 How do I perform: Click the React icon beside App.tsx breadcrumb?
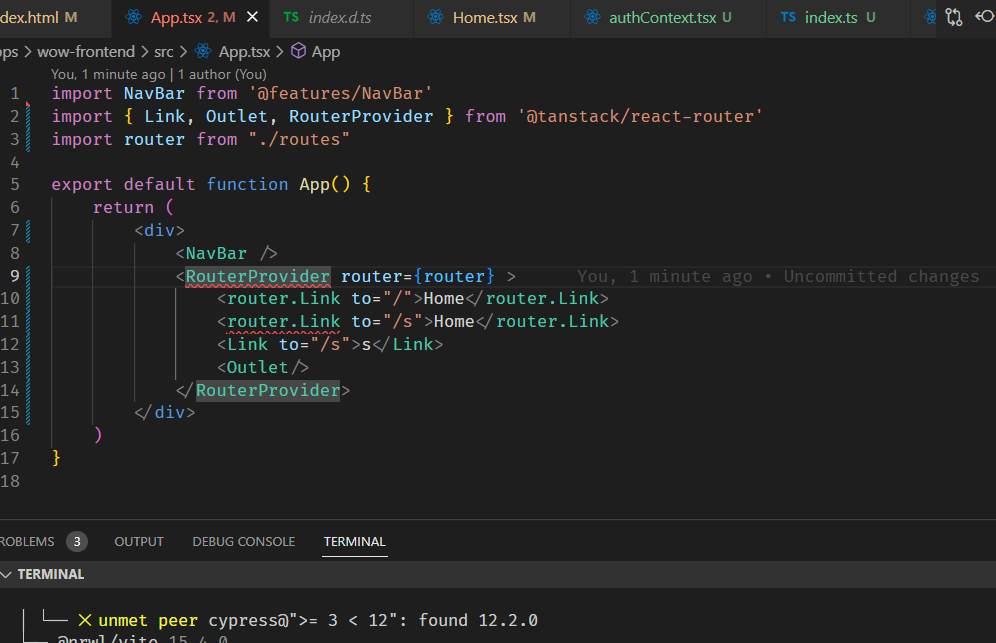pos(203,51)
